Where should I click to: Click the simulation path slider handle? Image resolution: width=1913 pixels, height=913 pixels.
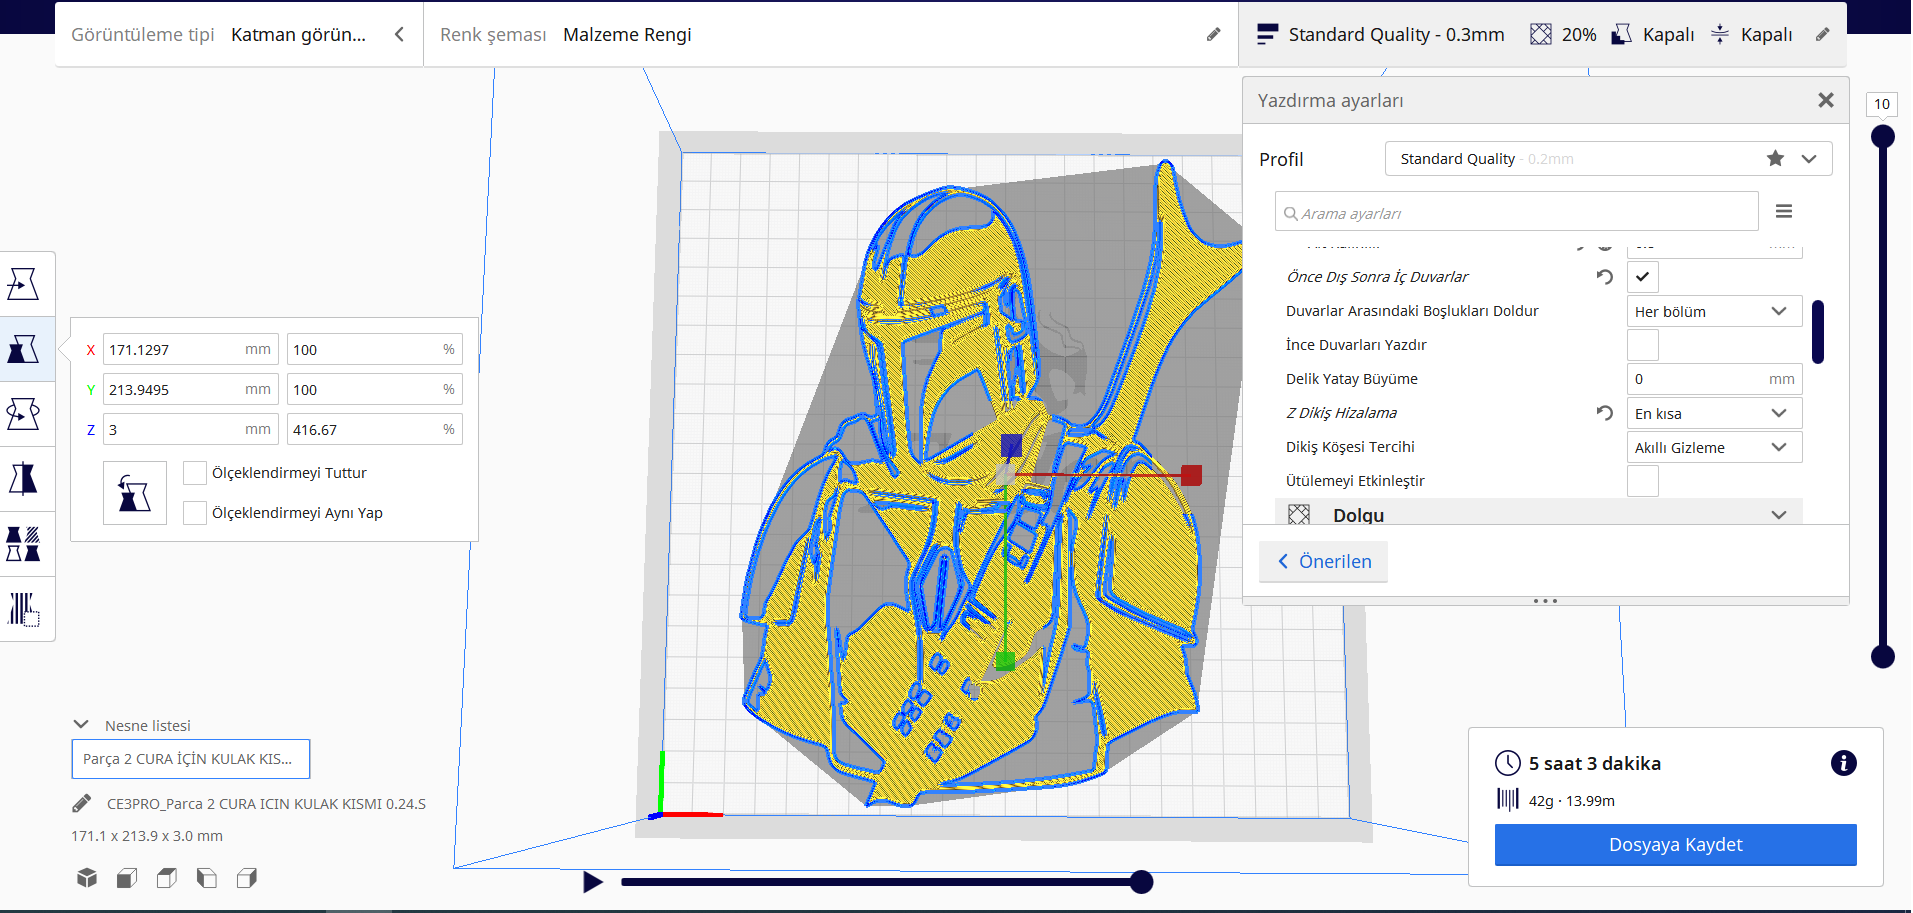(x=1141, y=882)
